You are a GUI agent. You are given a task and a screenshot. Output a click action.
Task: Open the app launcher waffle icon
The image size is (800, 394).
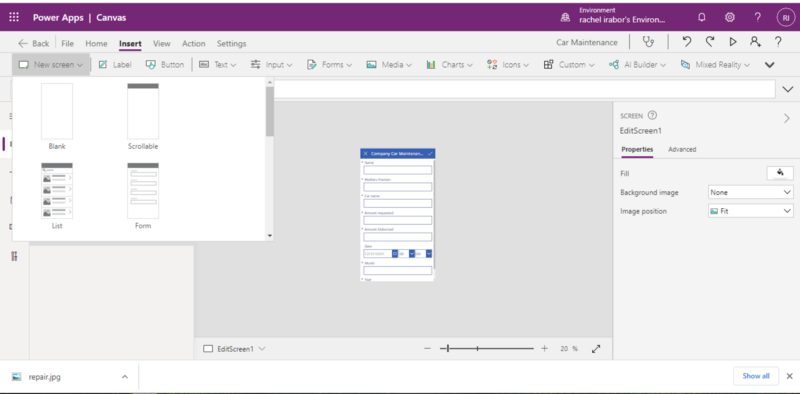coord(14,17)
